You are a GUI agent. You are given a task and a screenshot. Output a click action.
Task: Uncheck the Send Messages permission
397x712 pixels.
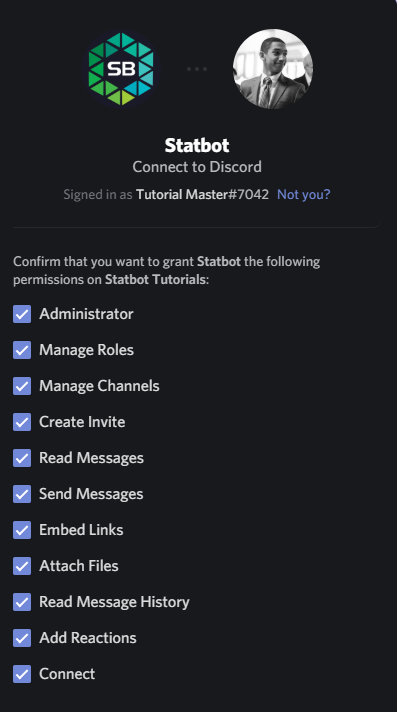(x=22, y=494)
